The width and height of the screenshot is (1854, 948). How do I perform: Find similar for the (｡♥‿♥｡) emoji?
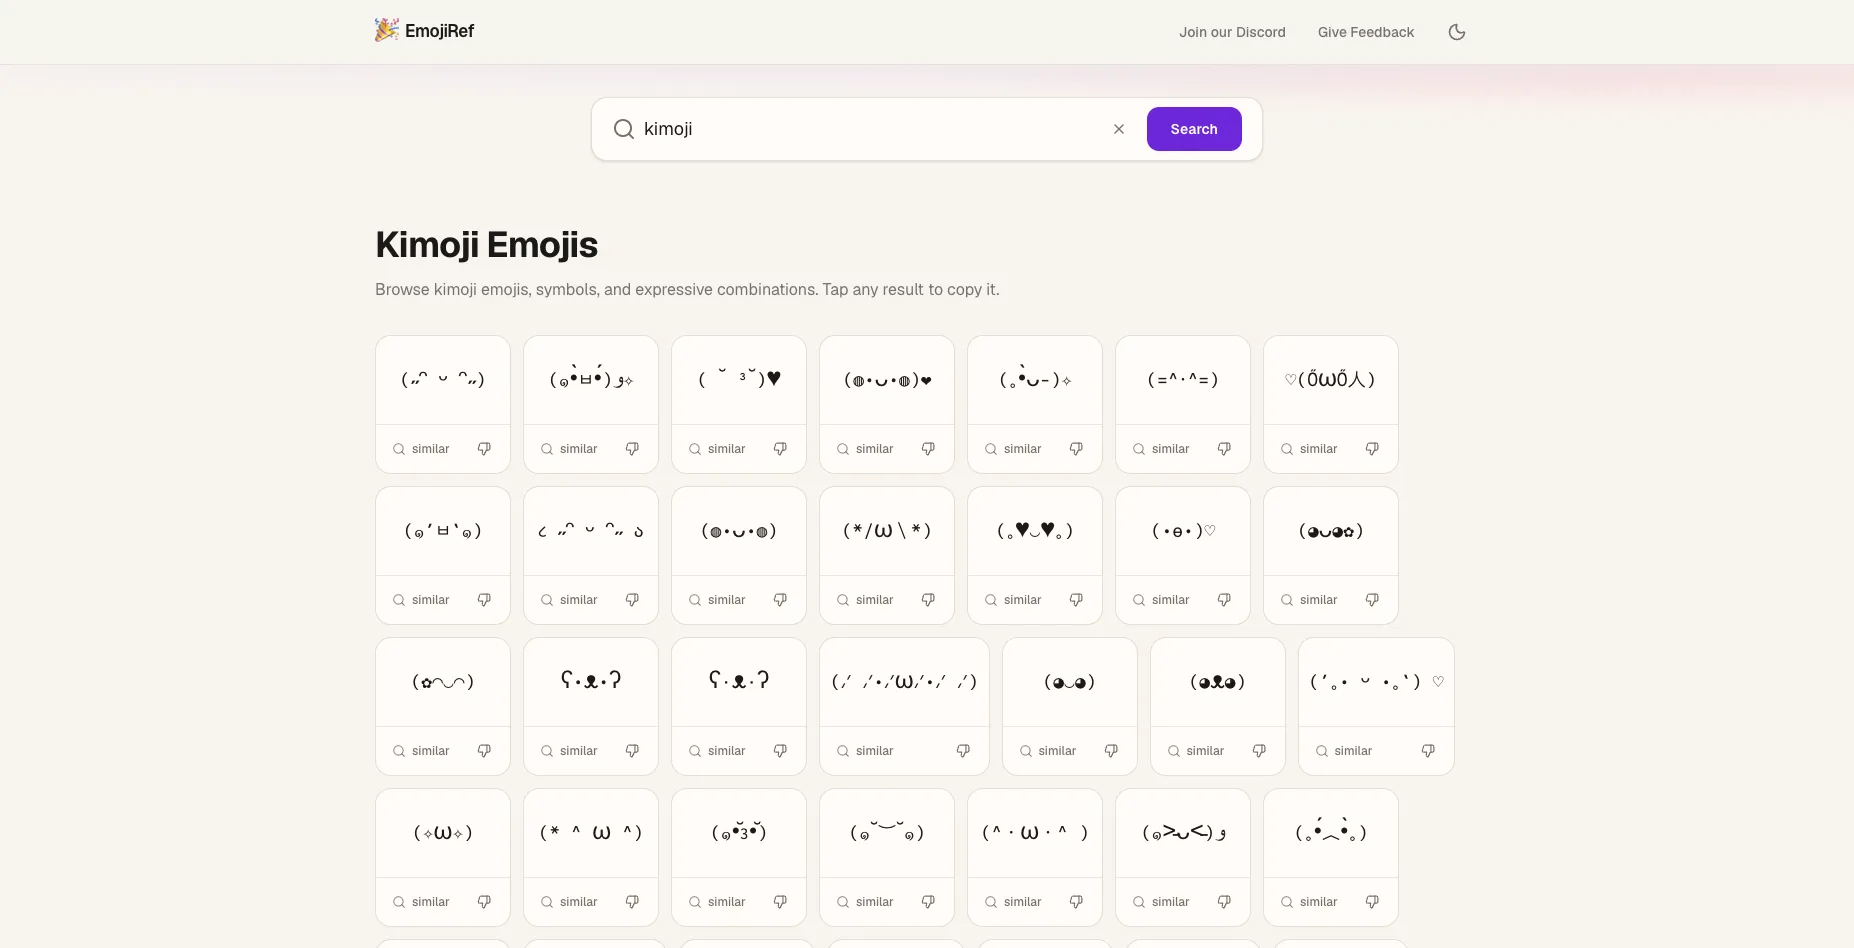(1013, 600)
